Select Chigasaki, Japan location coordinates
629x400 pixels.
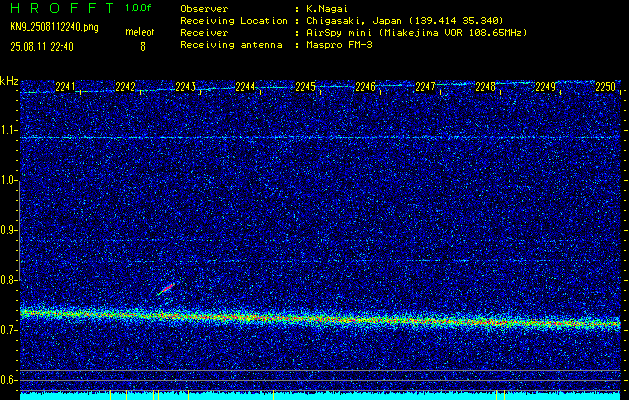point(405,20)
